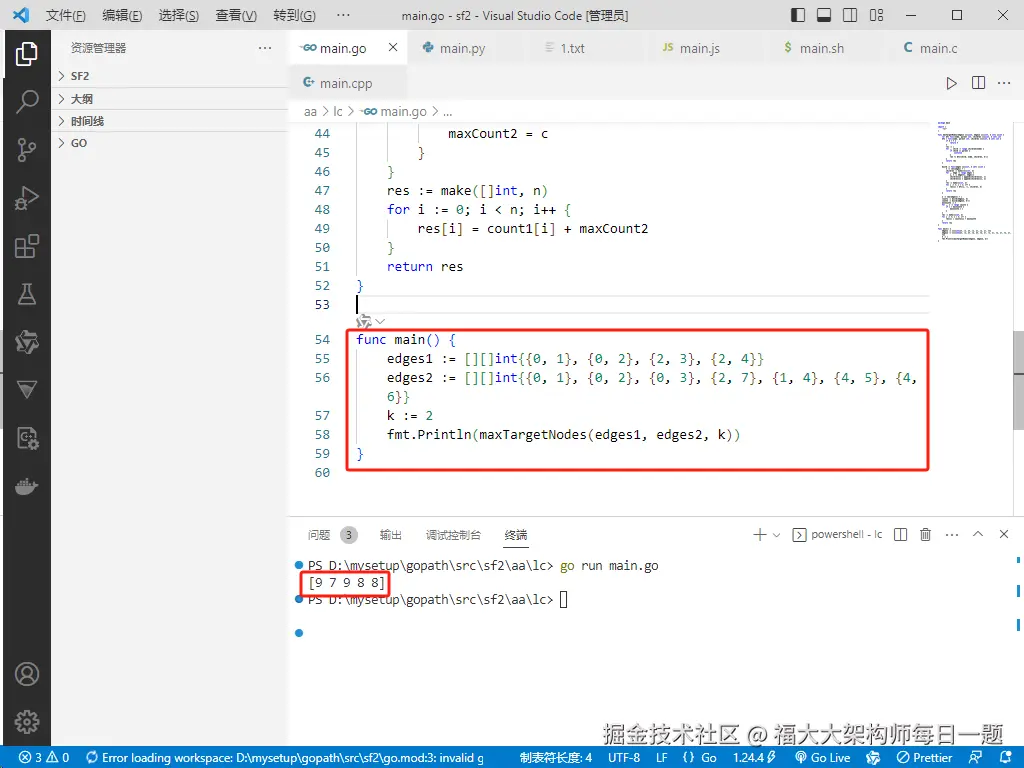Switch to the main.js tab
1024x768 pixels.
click(699, 48)
